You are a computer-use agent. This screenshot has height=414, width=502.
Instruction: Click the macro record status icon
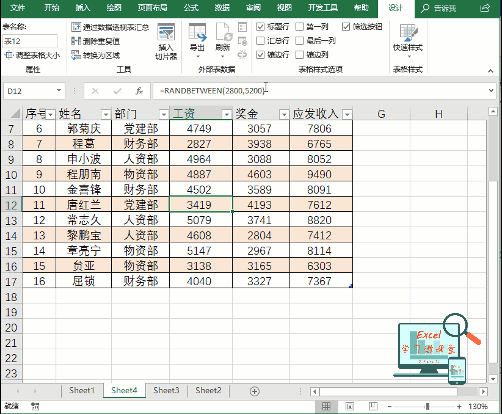(x=35, y=406)
